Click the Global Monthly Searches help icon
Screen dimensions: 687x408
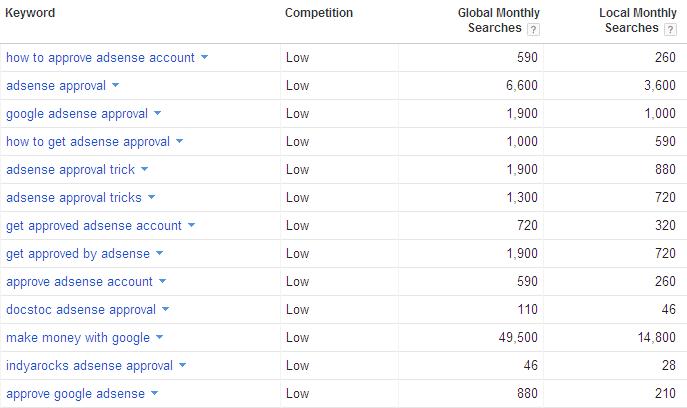(x=533, y=29)
